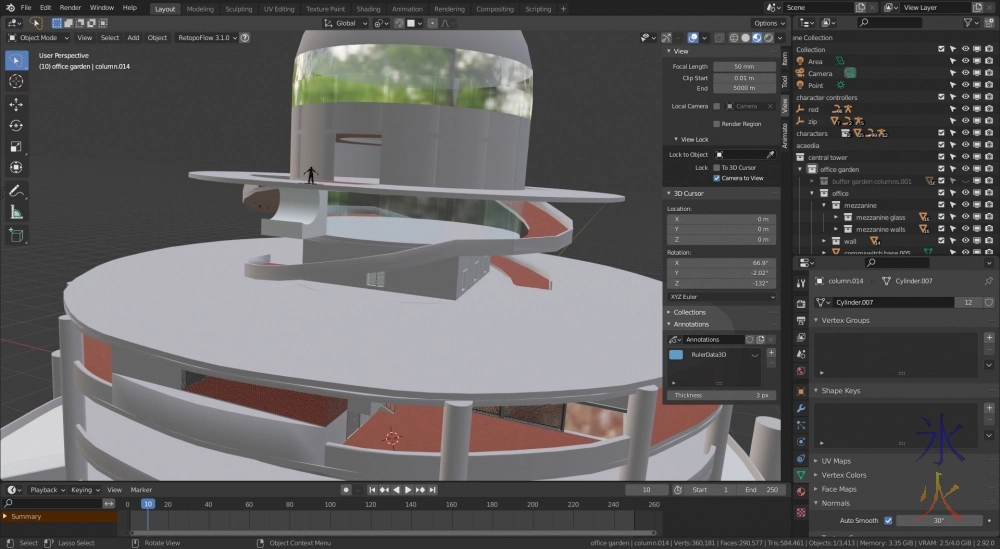Open the Modifier wrench properties tab
Viewport: 1000px width, 549px height.
click(x=801, y=408)
